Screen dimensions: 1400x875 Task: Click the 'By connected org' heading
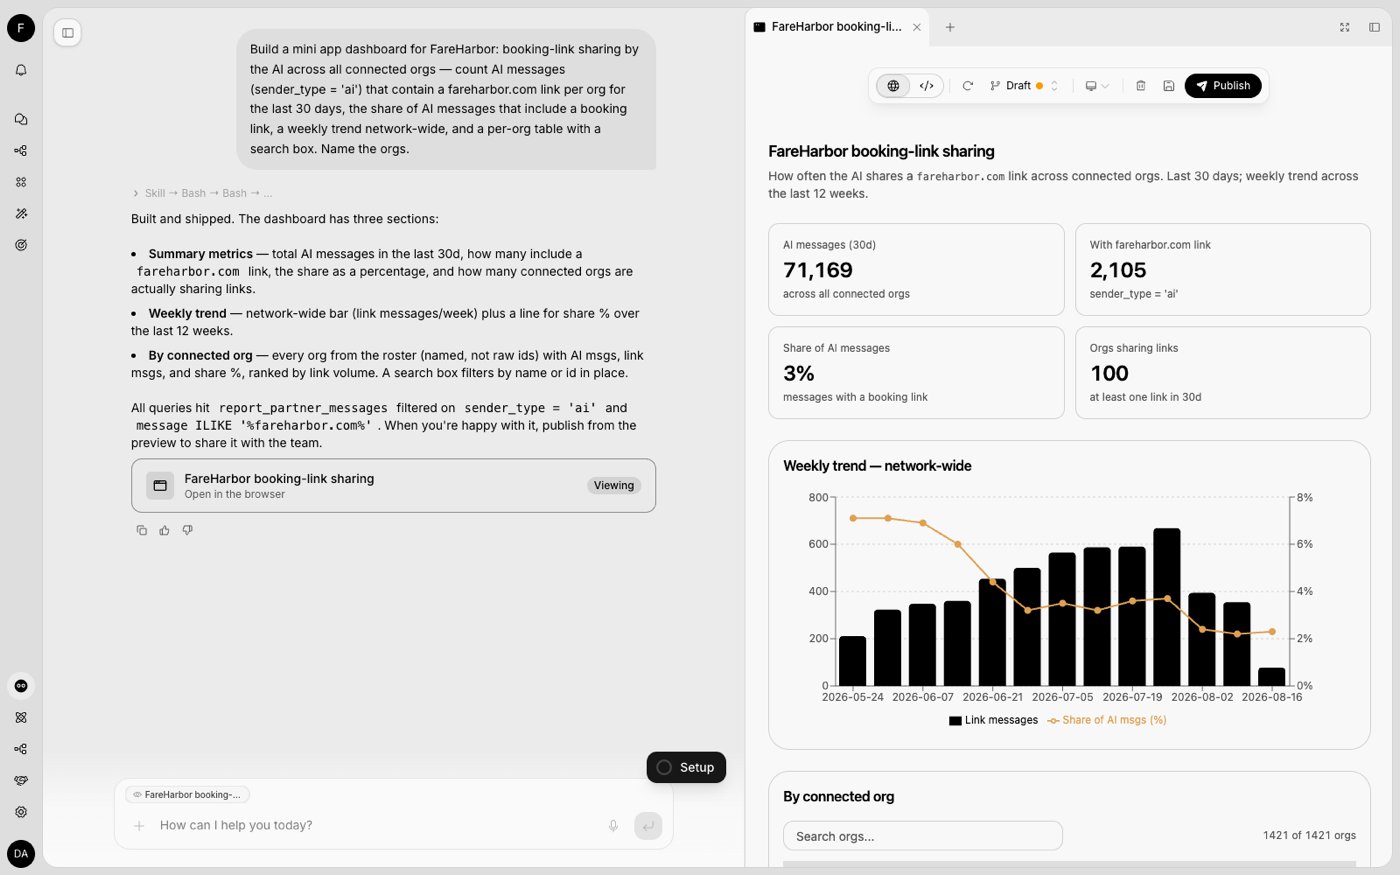click(838, 797)
